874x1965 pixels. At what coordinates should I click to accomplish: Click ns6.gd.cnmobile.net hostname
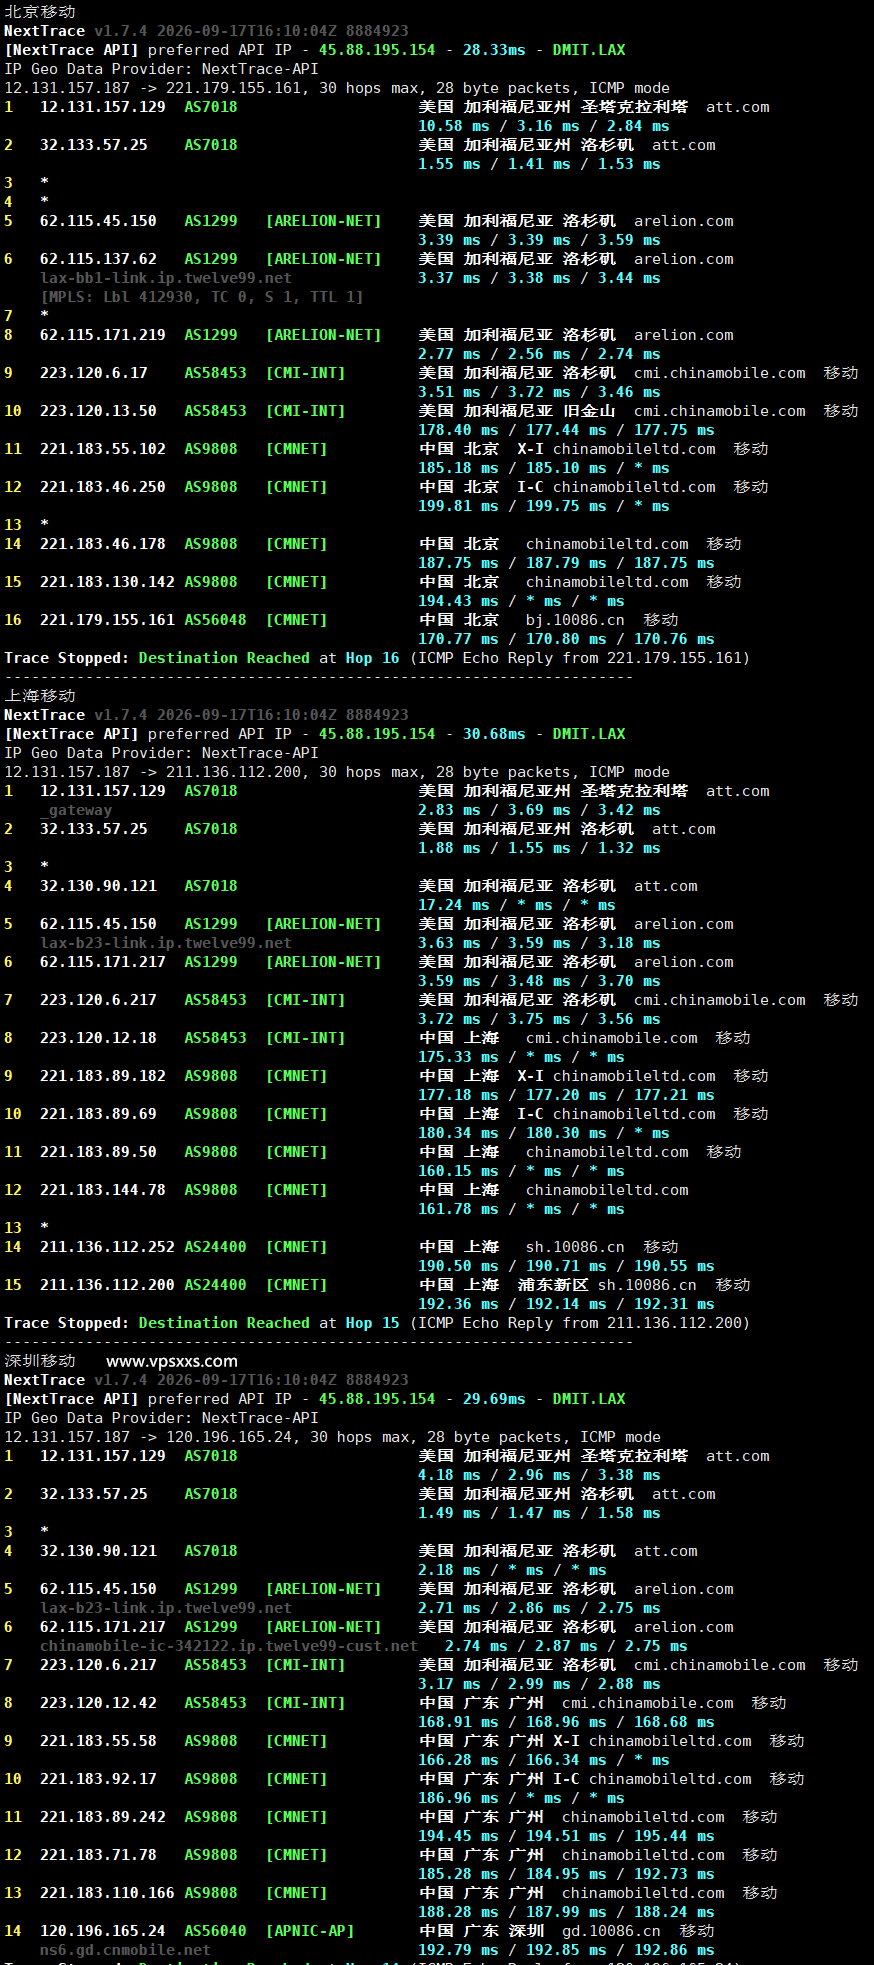[x=125, y=1950]
